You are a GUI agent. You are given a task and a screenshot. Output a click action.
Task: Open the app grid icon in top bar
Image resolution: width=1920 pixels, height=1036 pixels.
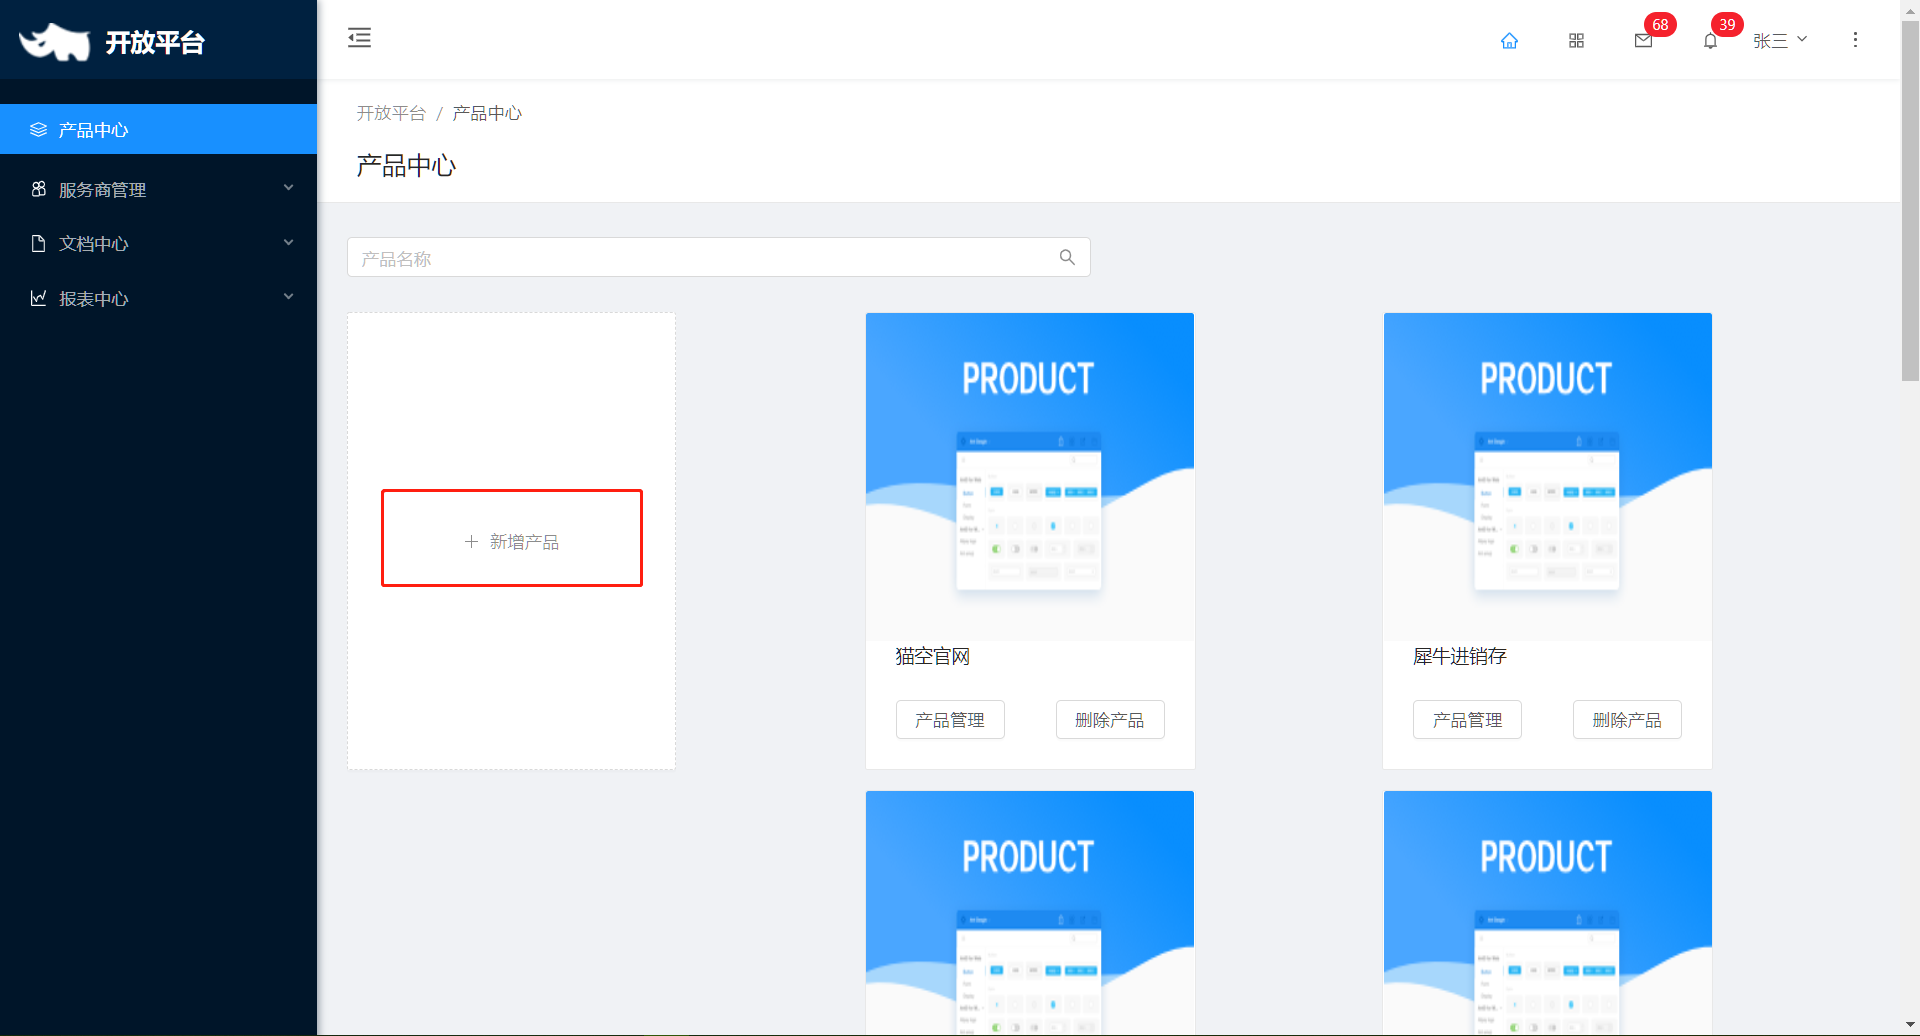[x=1576, y=40]
